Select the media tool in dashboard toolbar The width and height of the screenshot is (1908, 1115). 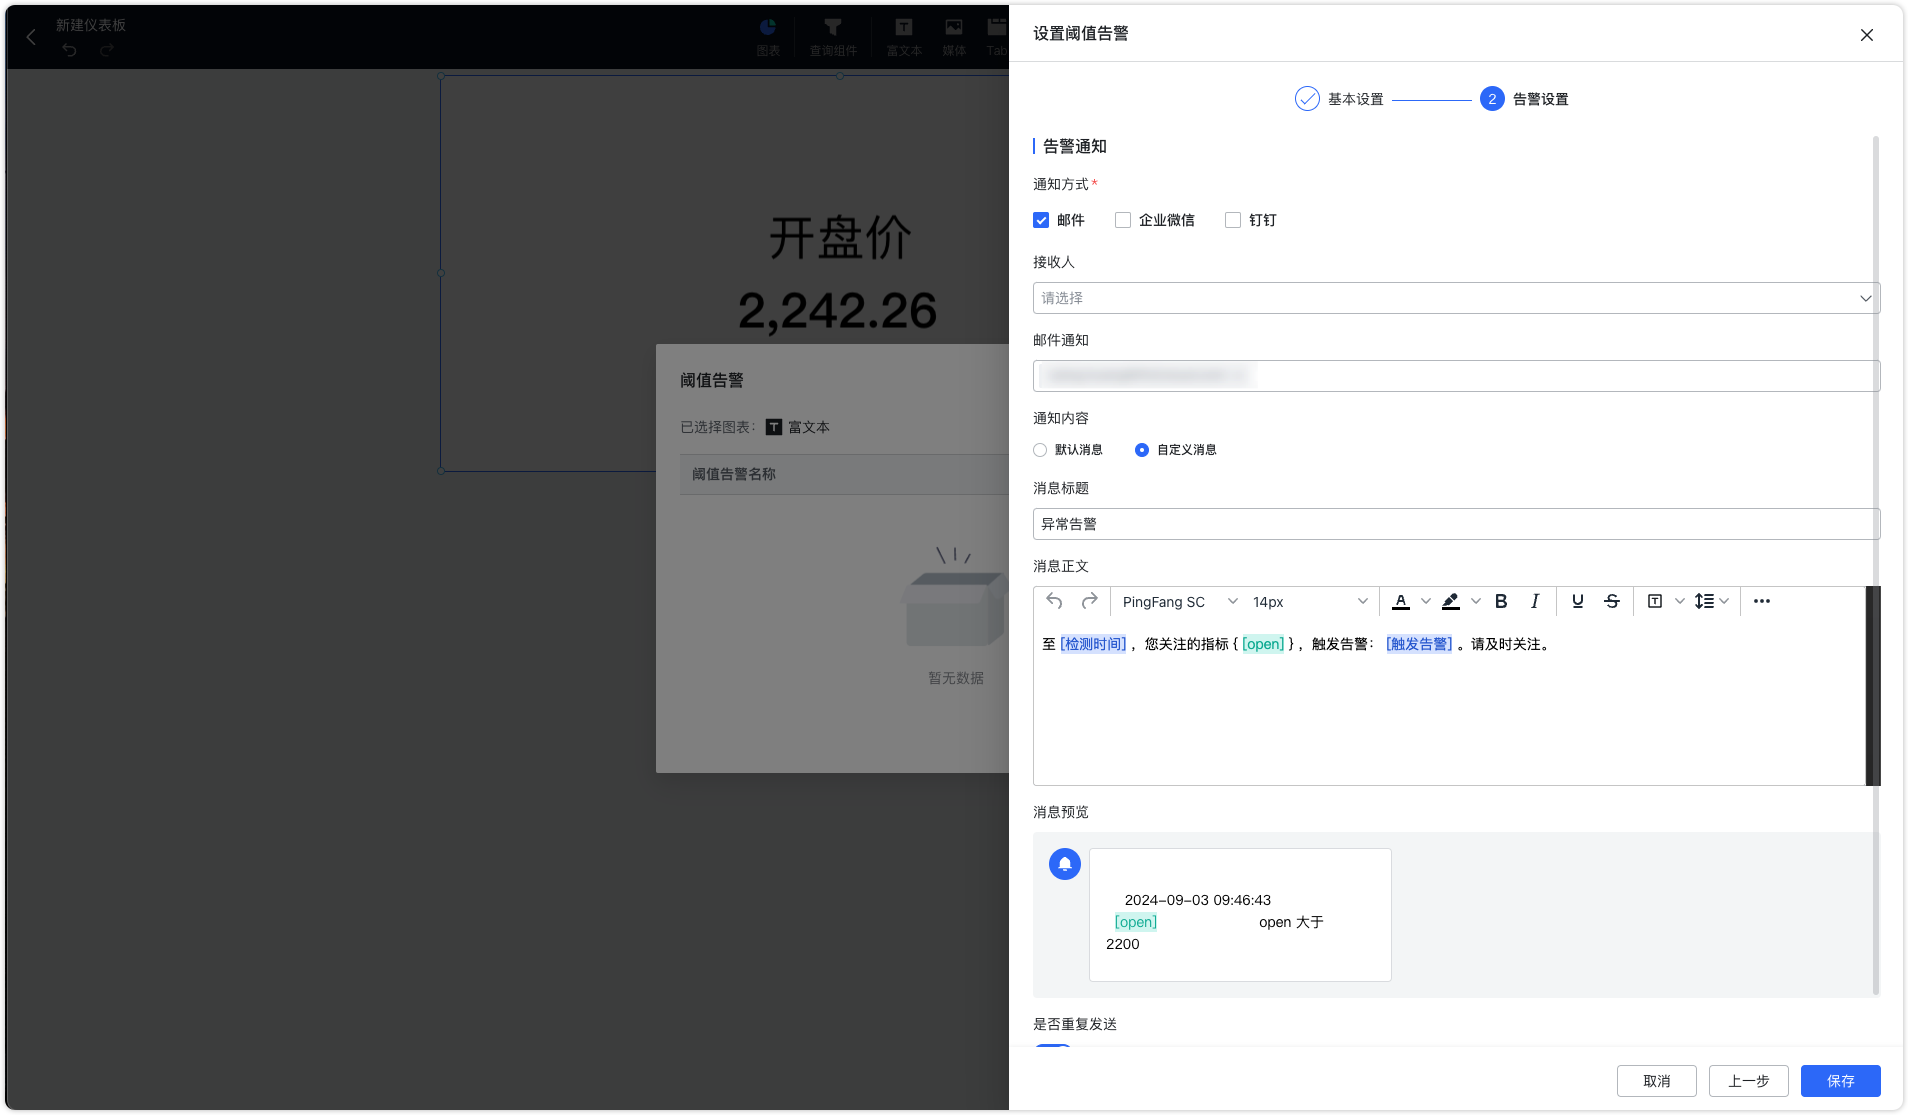click(x=954, y=37)
